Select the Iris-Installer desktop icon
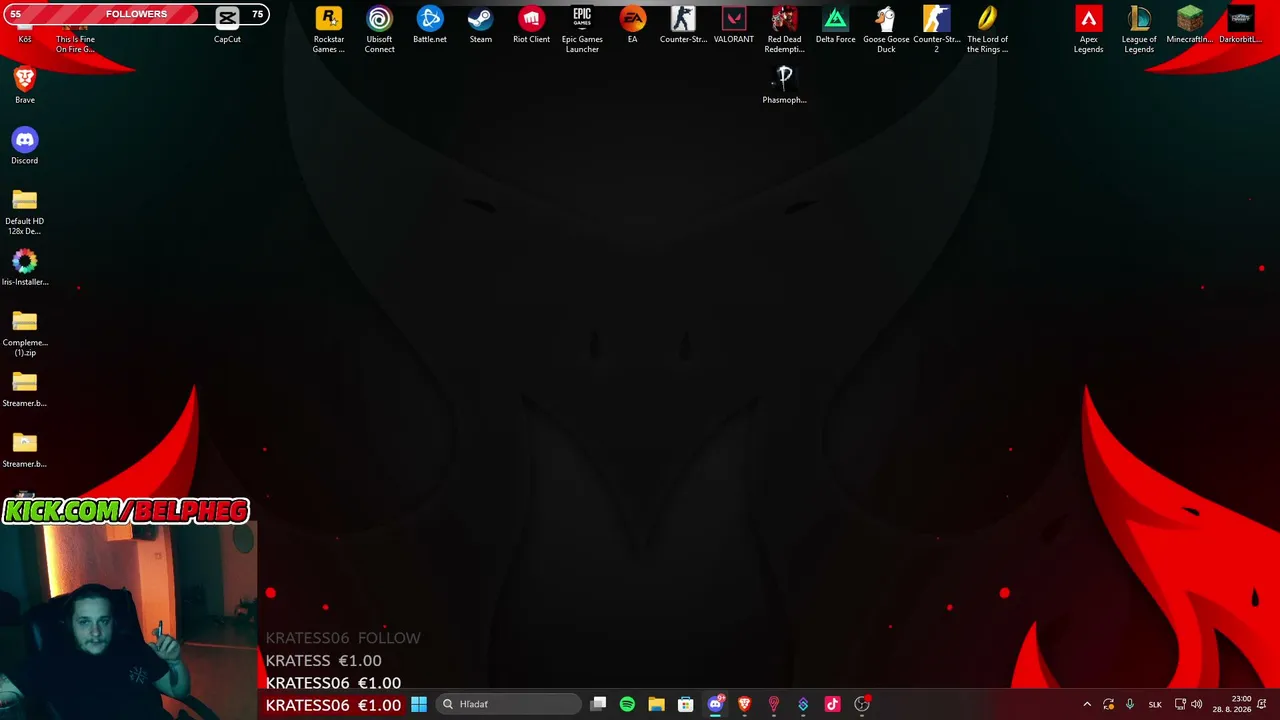 pos(25,268)
